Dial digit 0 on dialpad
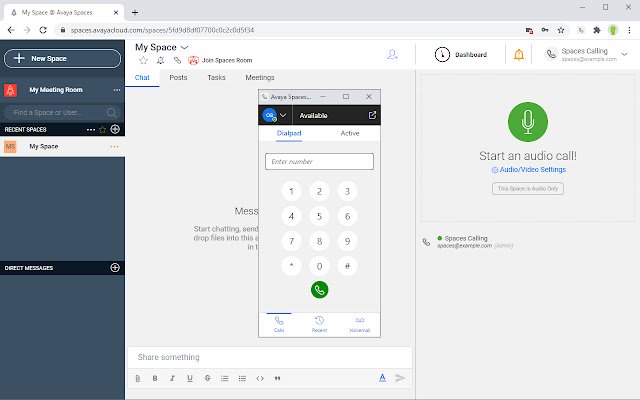The height and width of the screenshot is (400, 640). click(320, 266)
